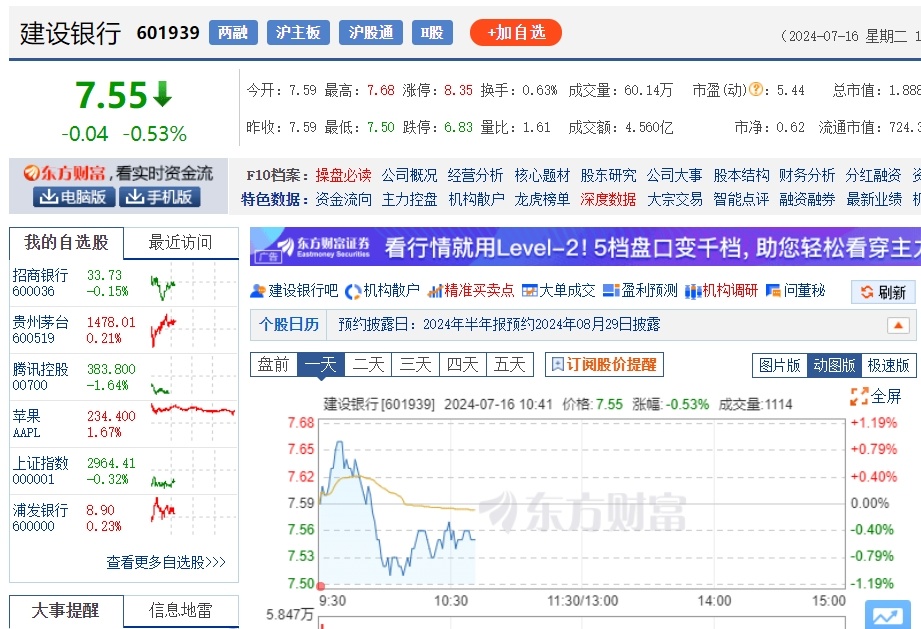Click the 沪股通 tag
Viewport: 921px width, 629px height.
[x=371, y=32]
